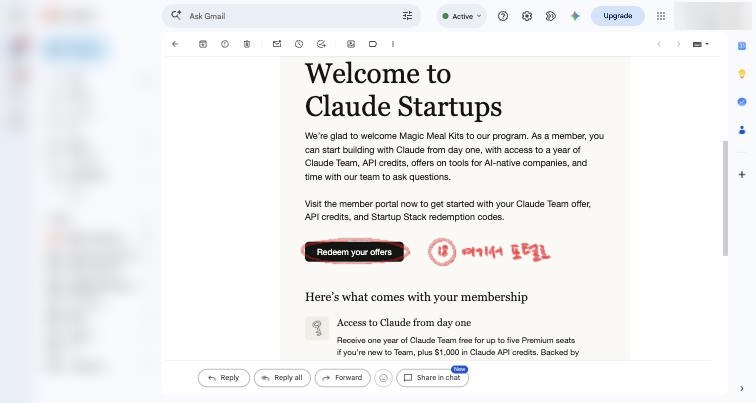Screen dimensions: 756x403
Task: Click Here's what comes with your membership text
Action: (416, 296)
